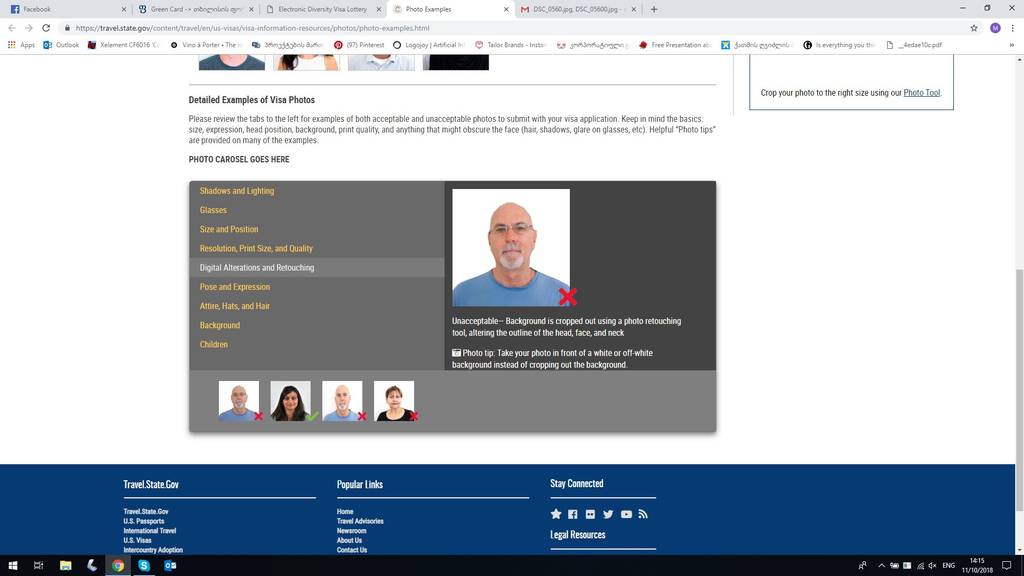Open footer link U.S. Visas
This screenshot has width=1024, height=576.
click(x=137, y=540)
